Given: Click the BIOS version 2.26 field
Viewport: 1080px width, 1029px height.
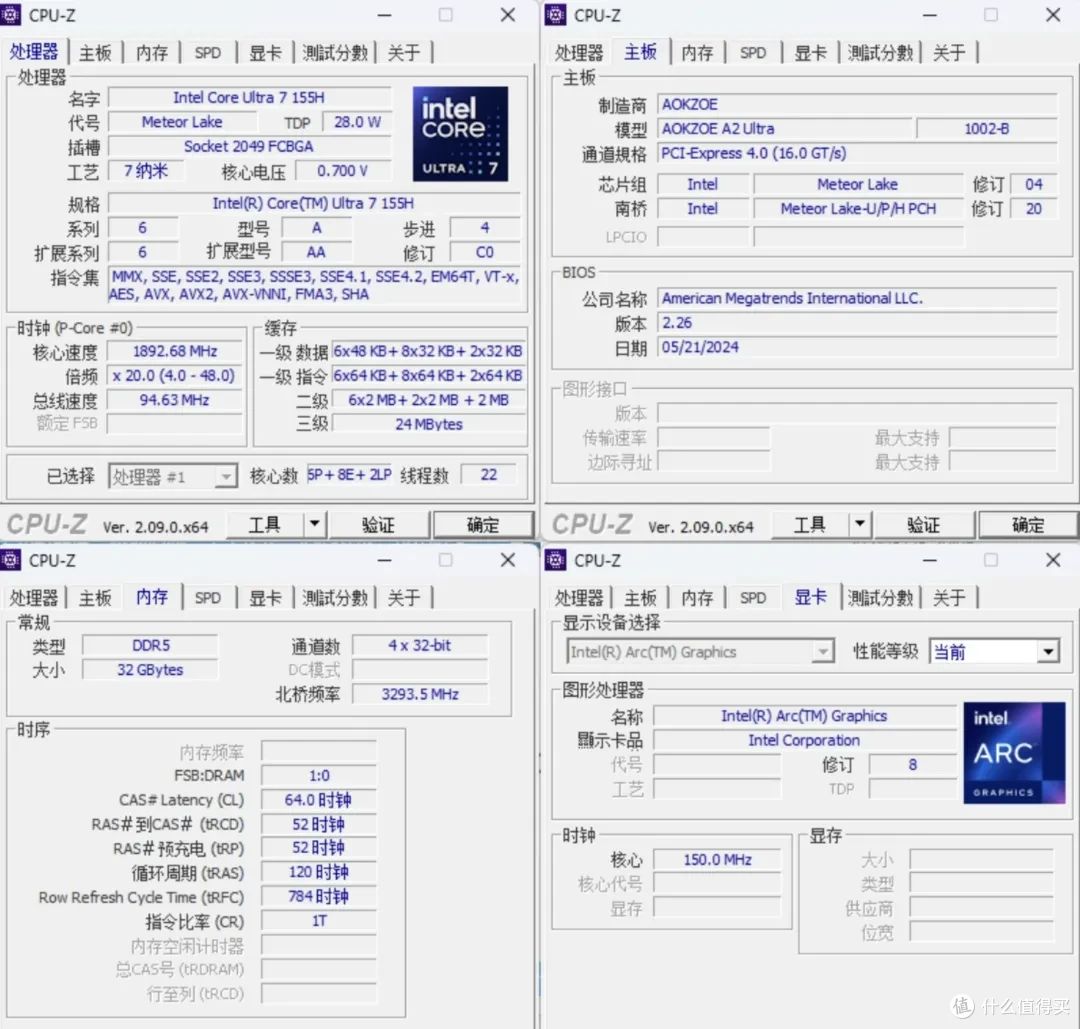Looking at the screenshot, I should pyautogui.click(x=858, y=323).
